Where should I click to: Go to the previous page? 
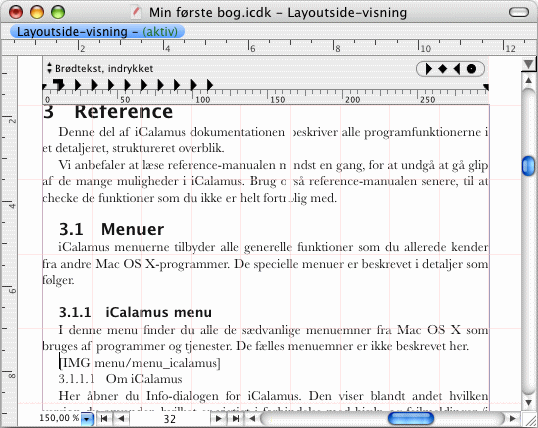[x=120, y=419]
